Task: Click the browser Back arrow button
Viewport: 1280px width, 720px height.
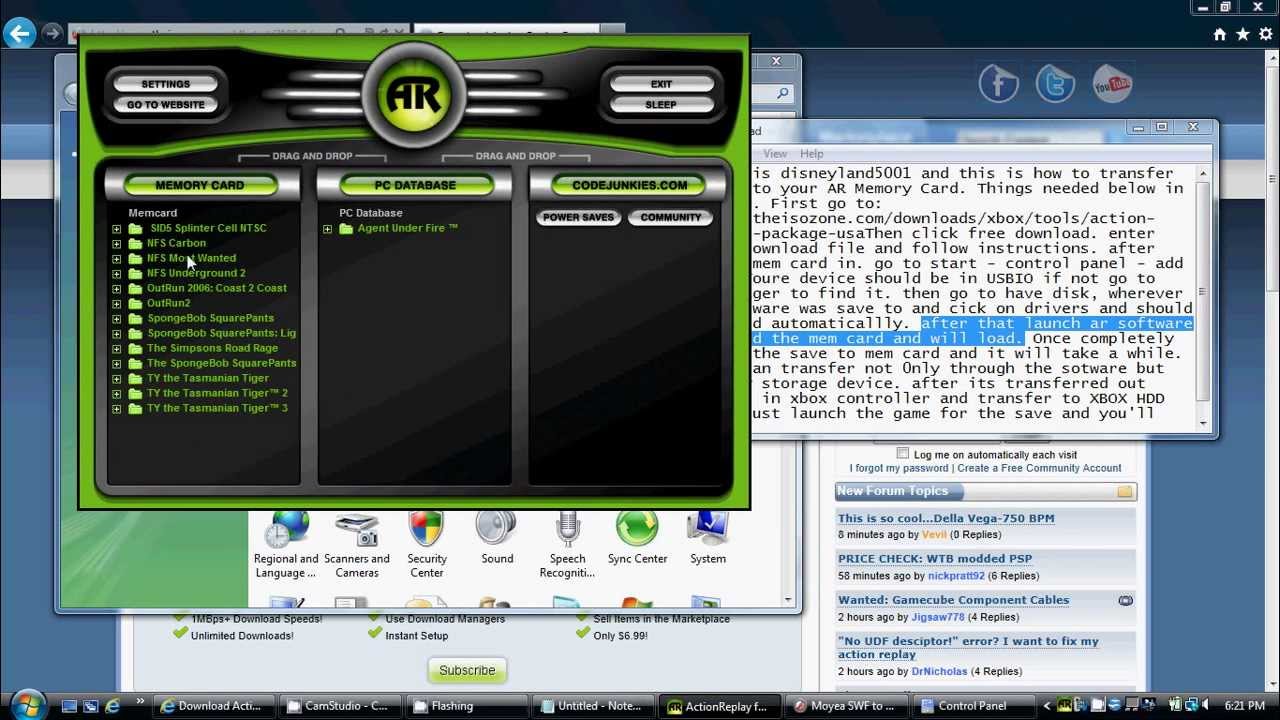Action: (x=20, y=33)
